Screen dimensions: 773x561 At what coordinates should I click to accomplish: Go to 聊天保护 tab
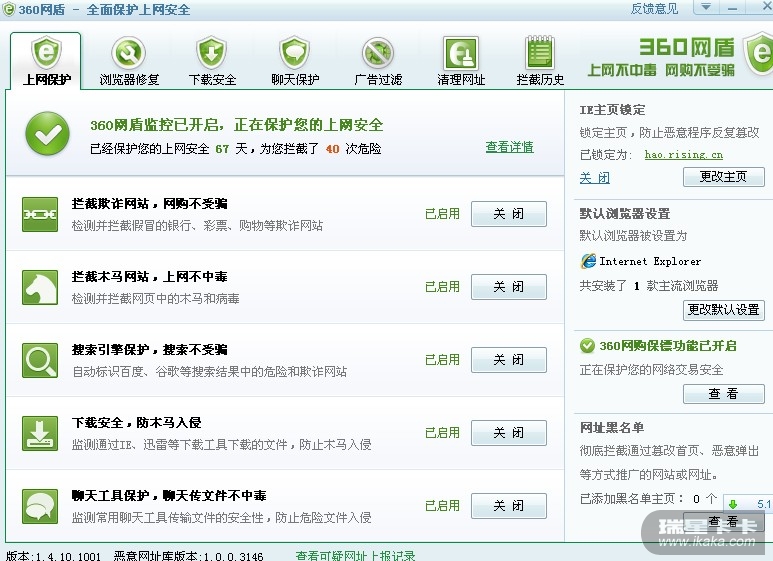coord(295,61)
